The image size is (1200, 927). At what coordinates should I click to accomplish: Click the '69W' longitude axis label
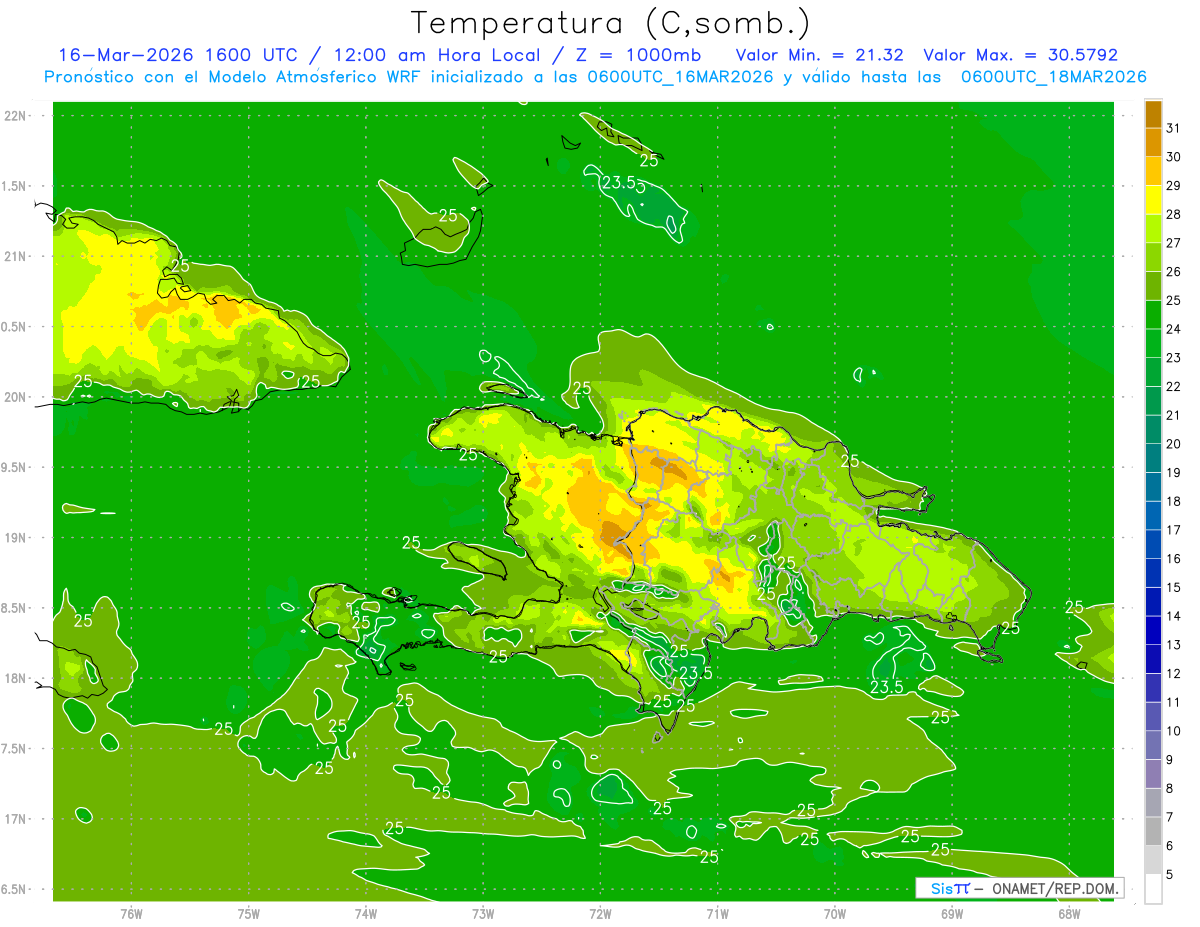click(x=951, y=913)
